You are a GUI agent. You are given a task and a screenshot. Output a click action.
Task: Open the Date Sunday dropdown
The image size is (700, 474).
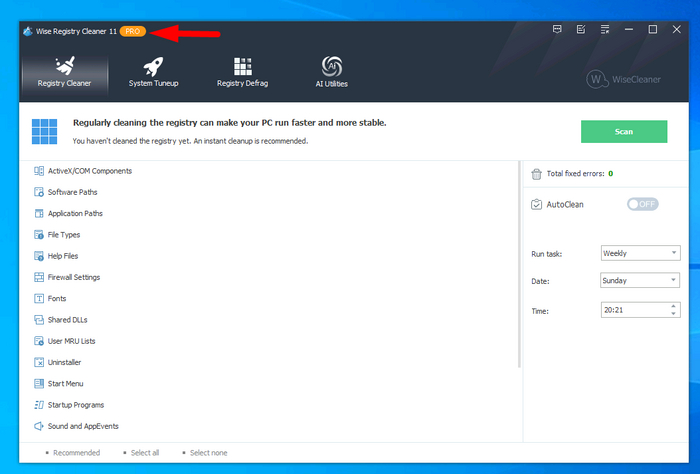(x=640, y=281)
